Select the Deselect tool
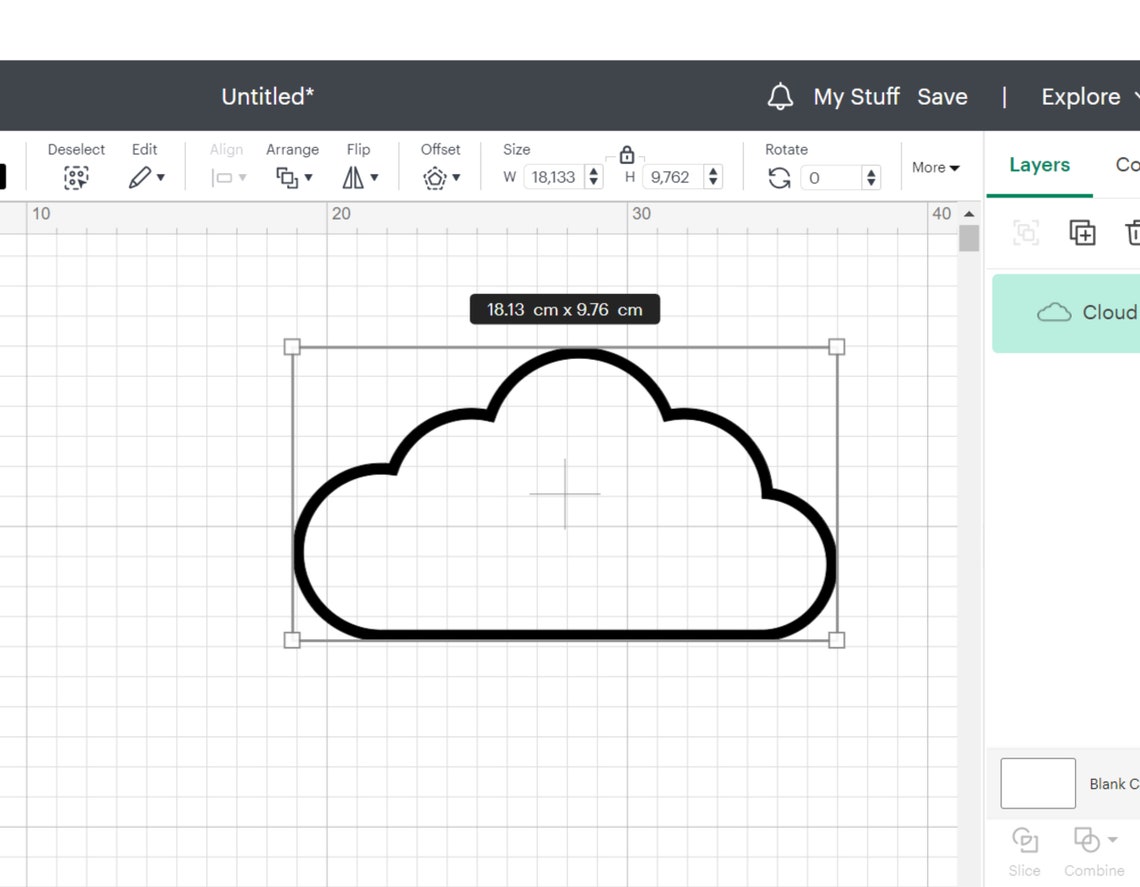Viewport: 1140px width, 887px height. click(76, 177)
